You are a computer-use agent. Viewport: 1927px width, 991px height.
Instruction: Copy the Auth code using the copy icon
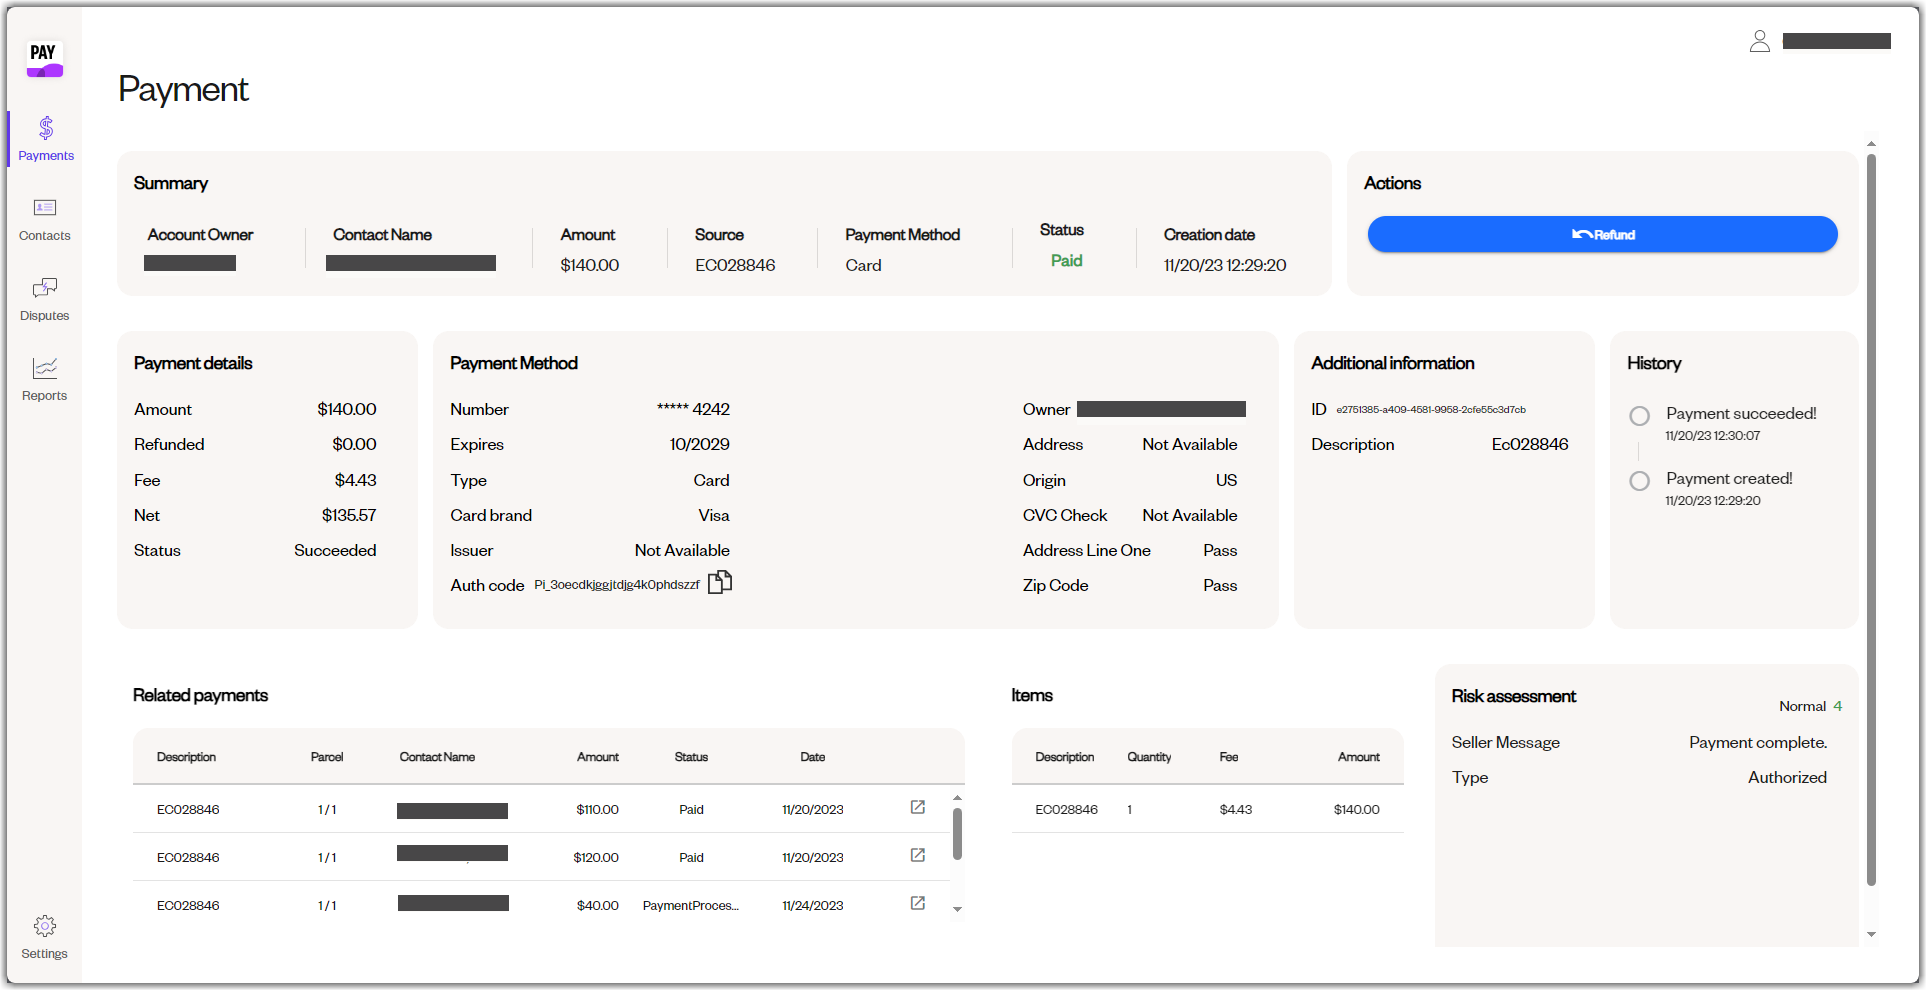tap(720, 581)
